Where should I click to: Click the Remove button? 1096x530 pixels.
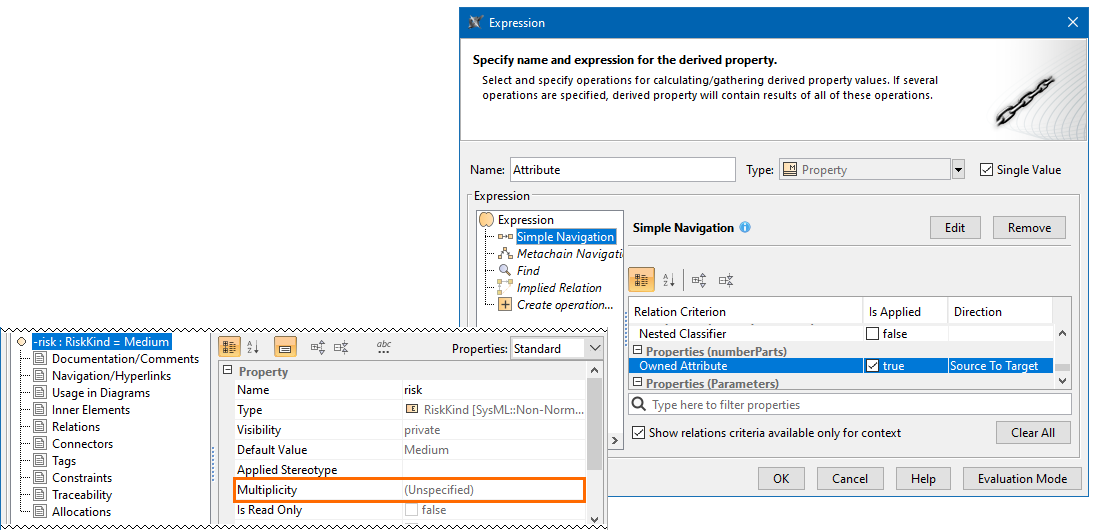[1029, 227]
